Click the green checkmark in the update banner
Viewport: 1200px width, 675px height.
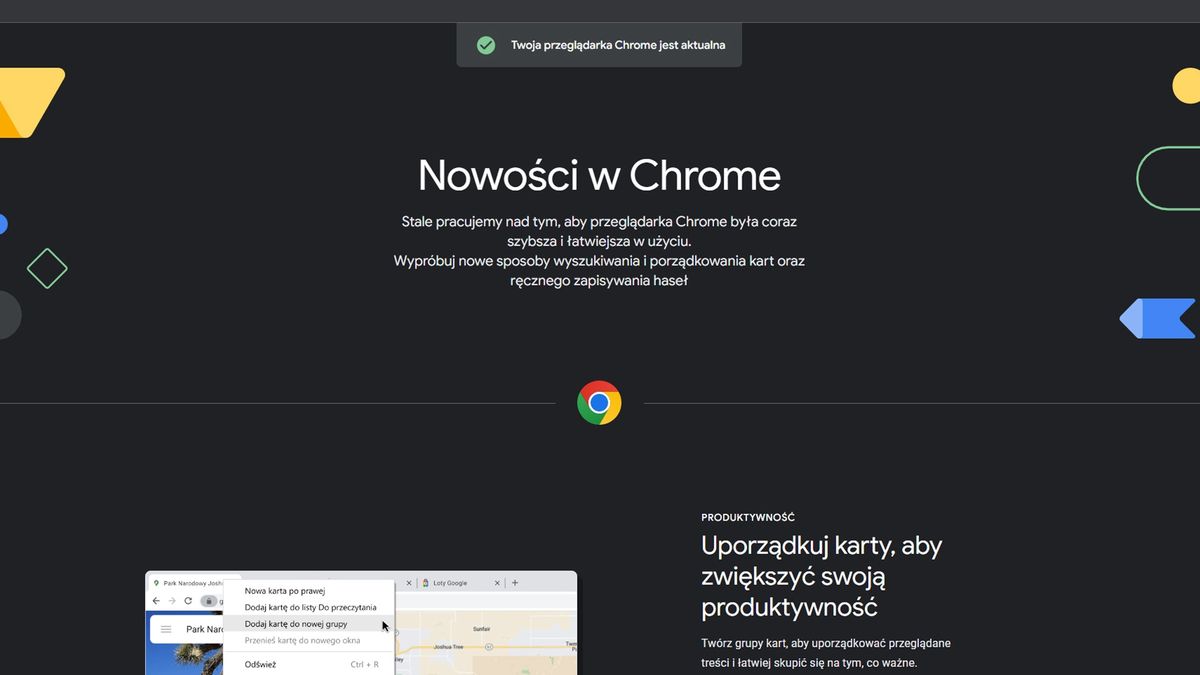pos(486,45)
